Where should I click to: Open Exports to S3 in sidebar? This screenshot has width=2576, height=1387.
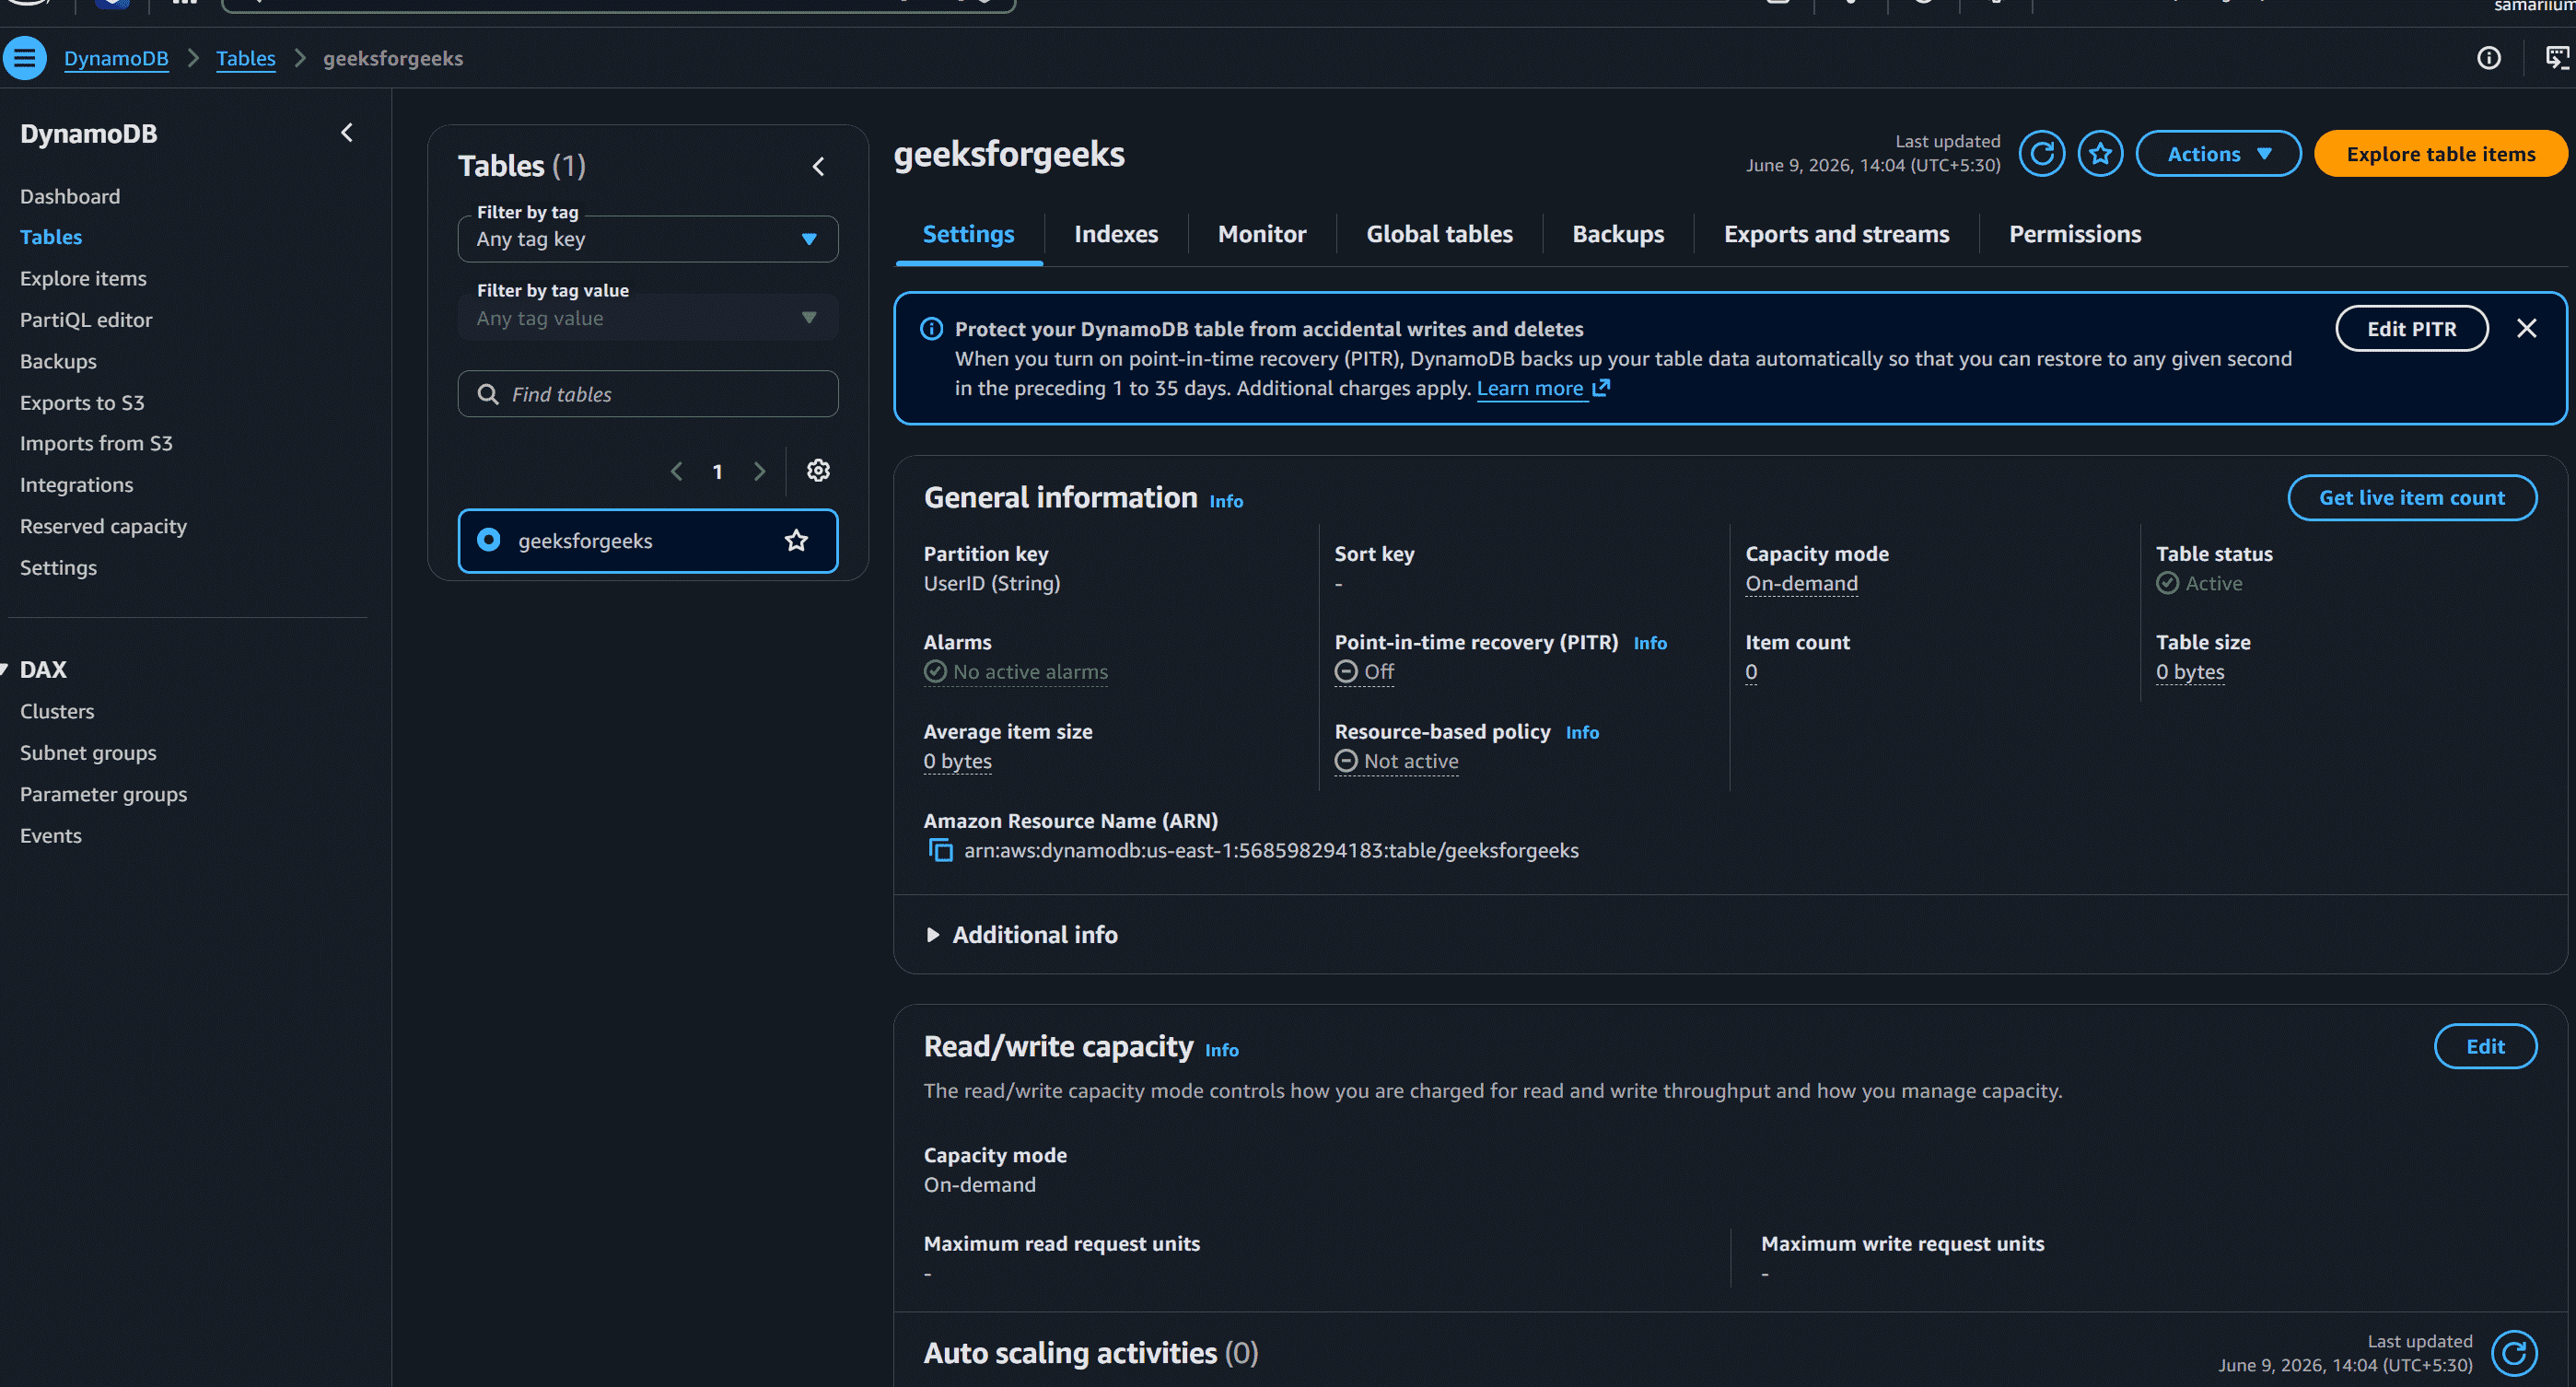[x=82, y=402]
